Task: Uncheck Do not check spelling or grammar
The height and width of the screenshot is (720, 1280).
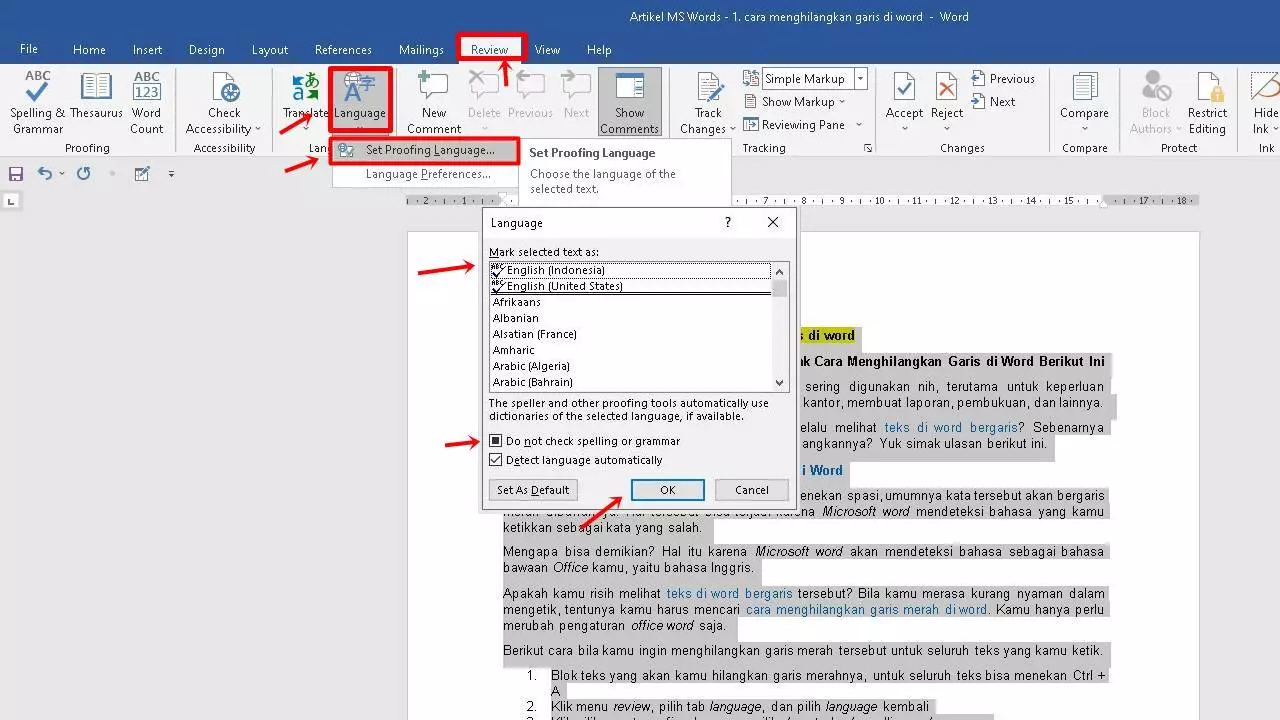Action: click(495, 440)
